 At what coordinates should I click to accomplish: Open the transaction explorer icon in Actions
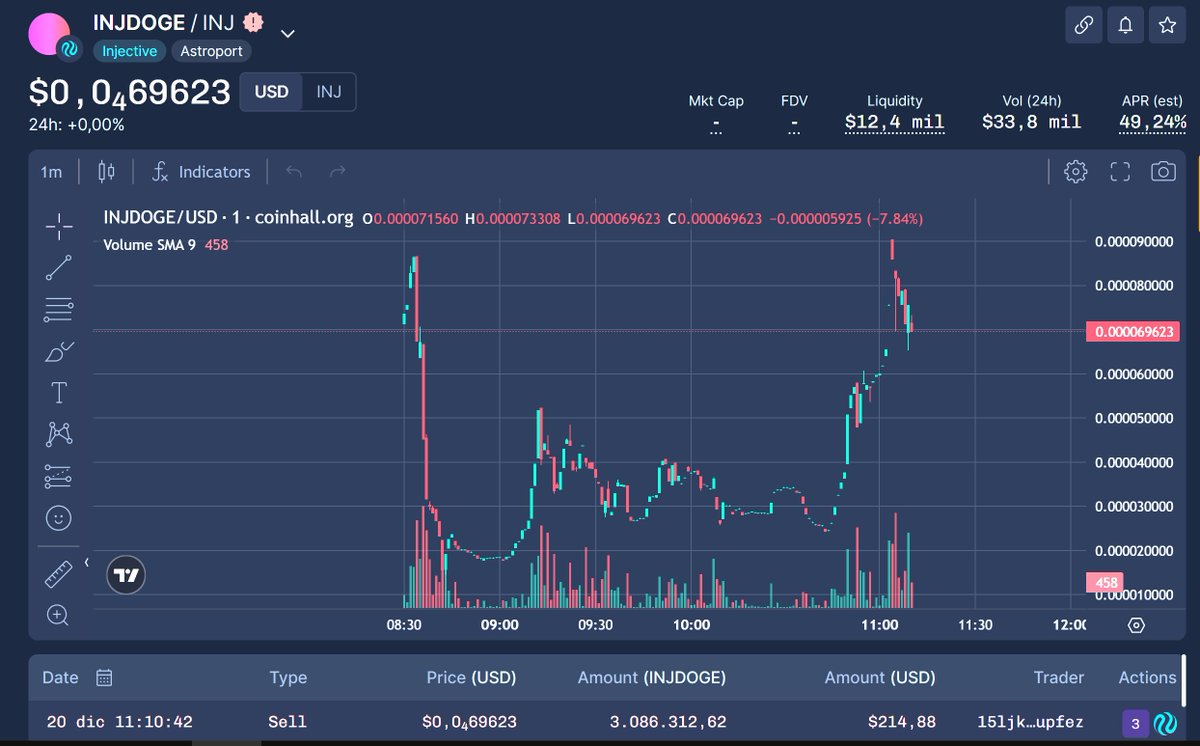(x=1164, y=723)
